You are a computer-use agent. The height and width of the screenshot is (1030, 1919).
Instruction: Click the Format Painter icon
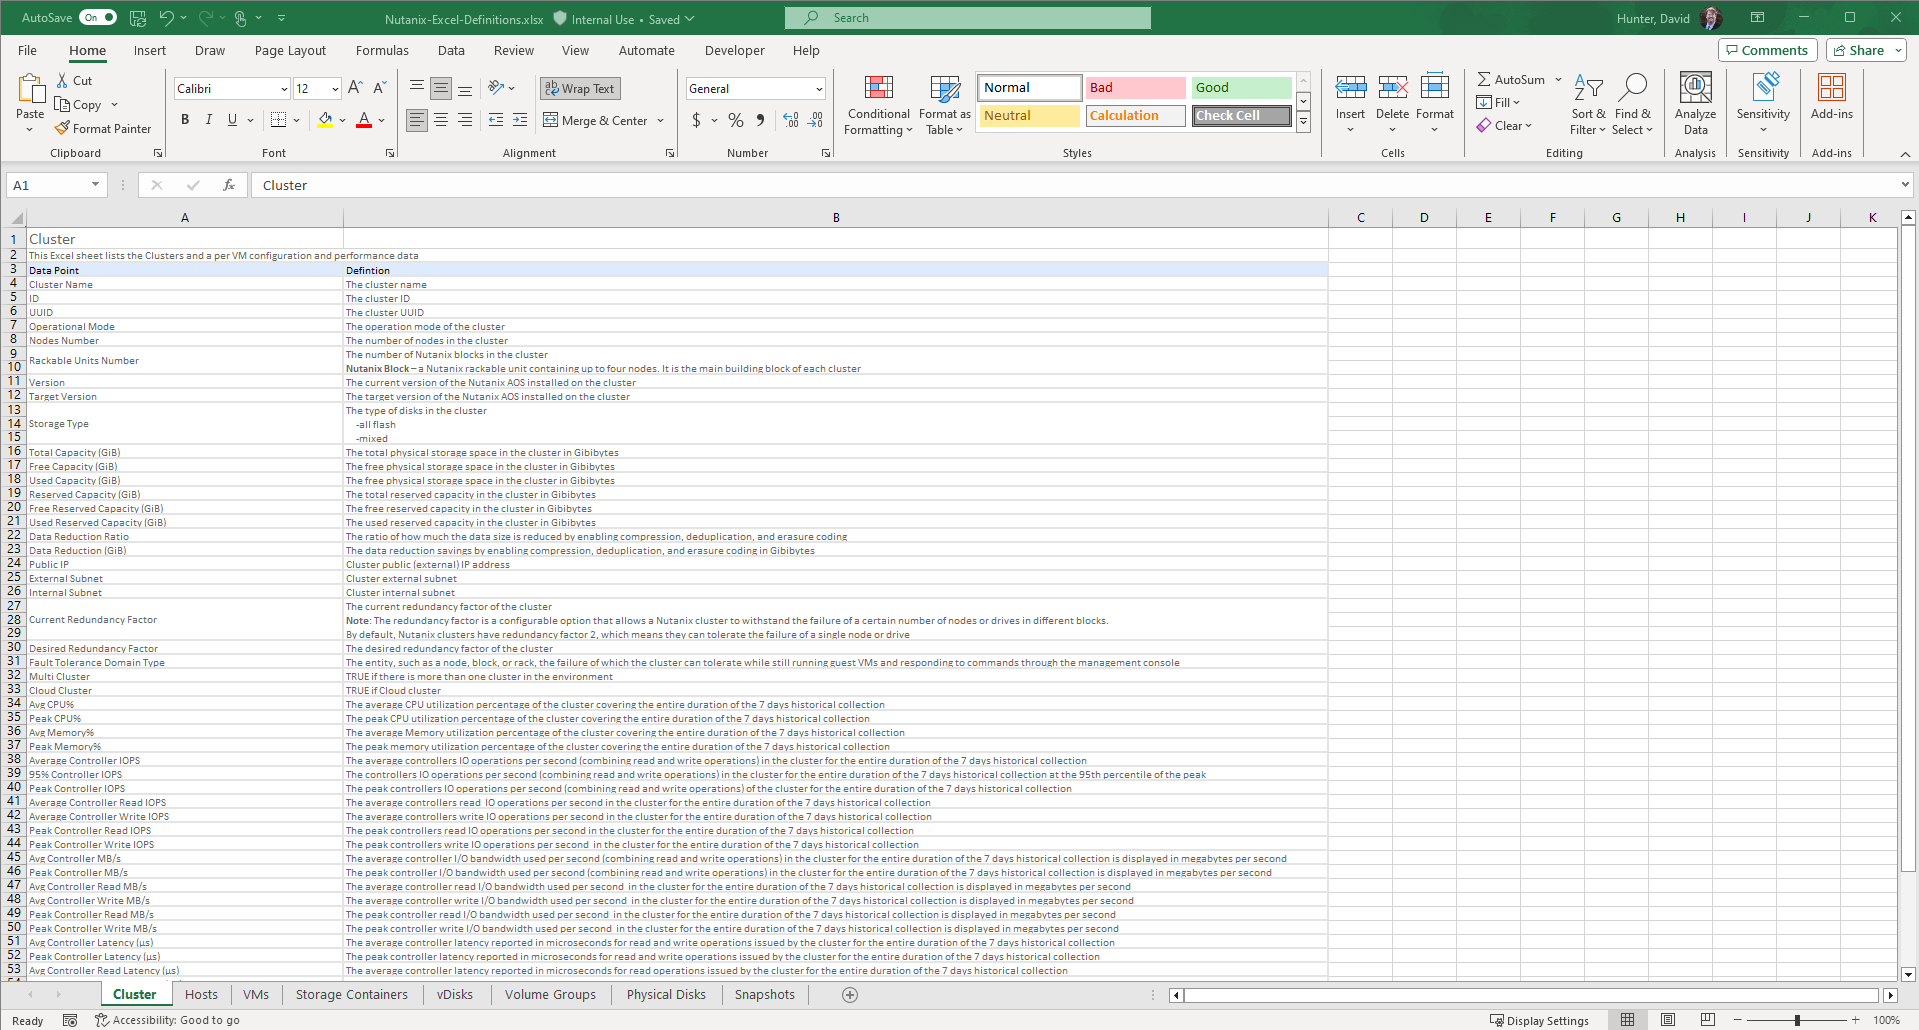click(x=63, y=128)
